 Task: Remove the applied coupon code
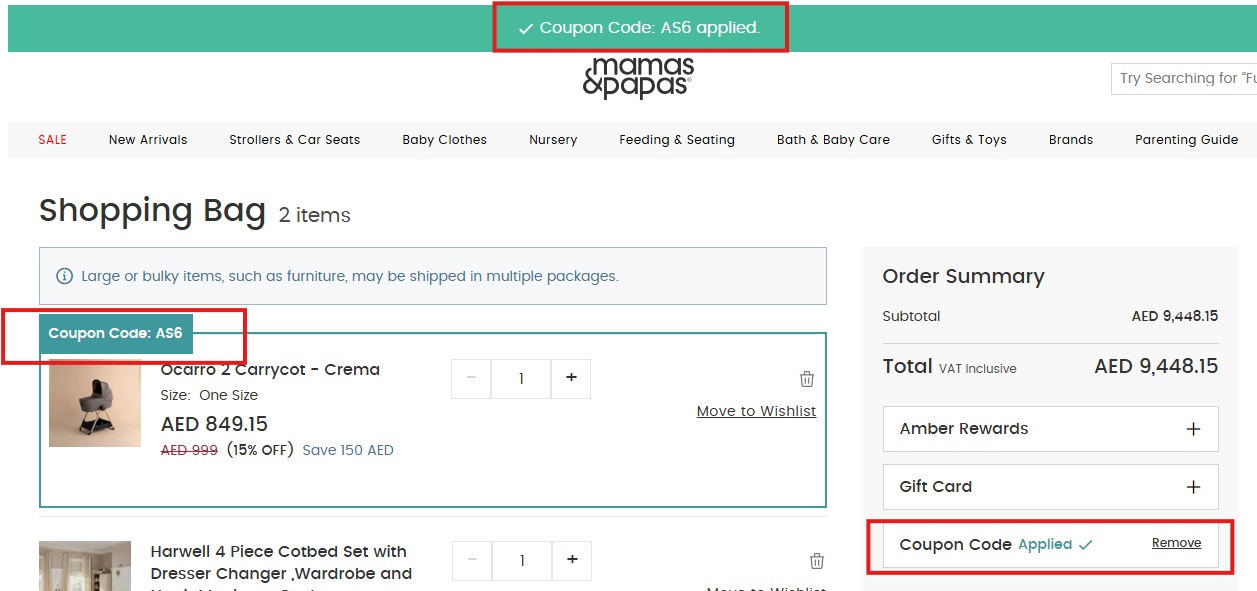coord(1176,543)
